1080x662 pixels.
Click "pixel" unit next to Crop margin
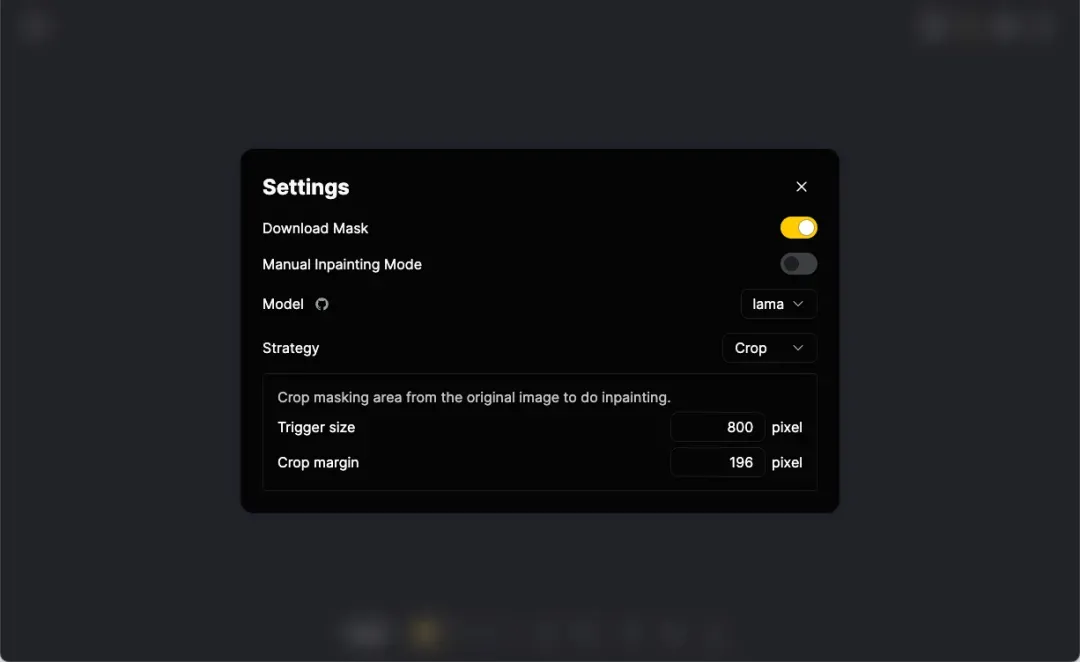787,462
